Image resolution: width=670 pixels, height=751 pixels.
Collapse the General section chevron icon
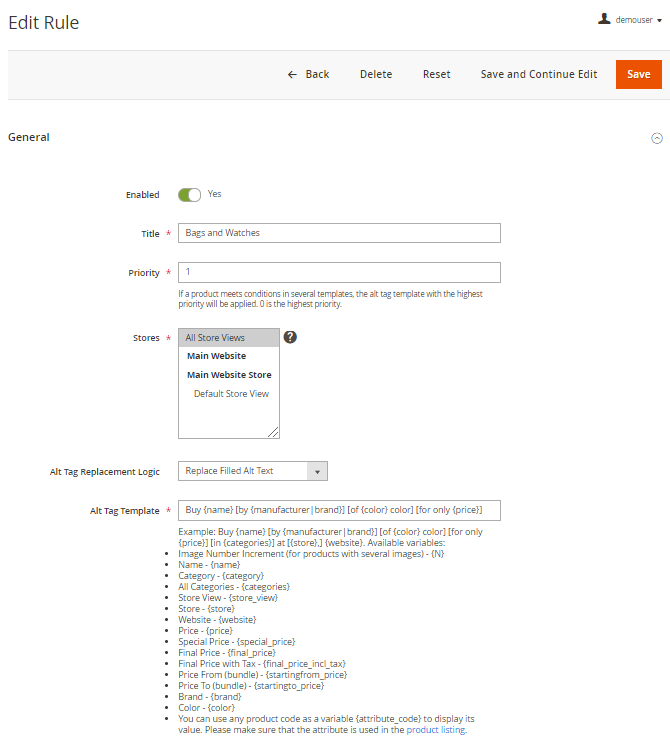(657, 138)
